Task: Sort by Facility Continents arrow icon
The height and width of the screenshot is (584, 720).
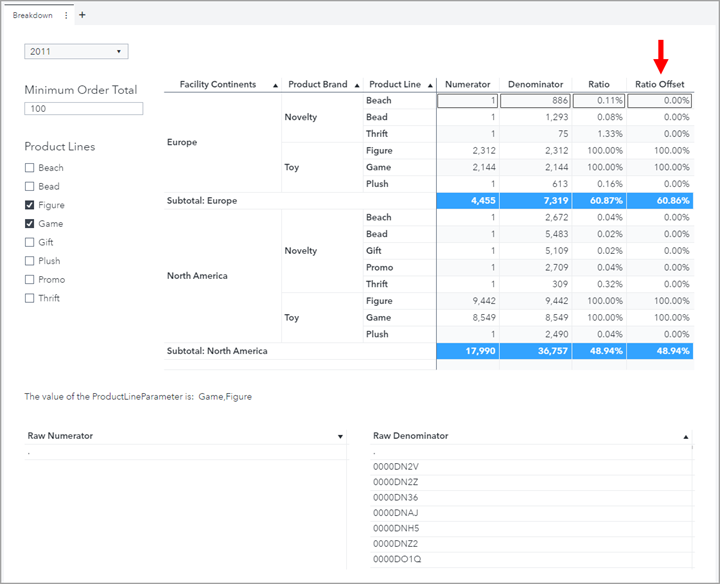Action: tap(275, 85)
